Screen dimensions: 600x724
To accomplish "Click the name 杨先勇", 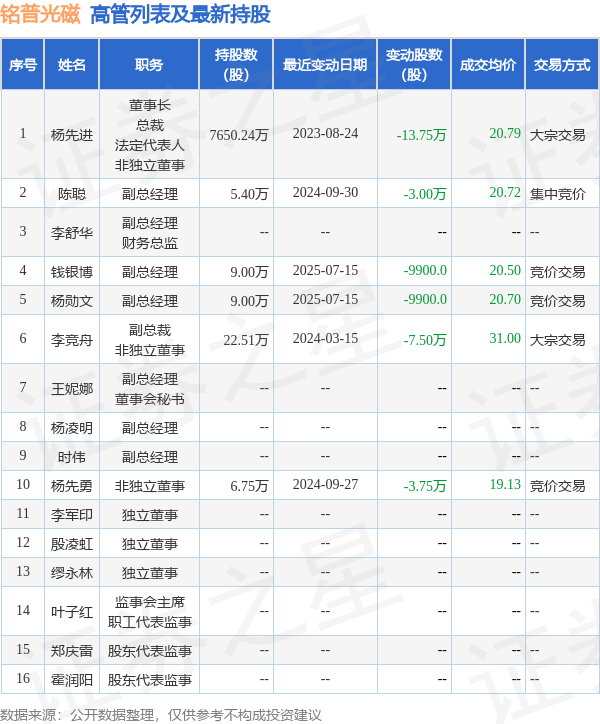I will (x=72, y=486).
